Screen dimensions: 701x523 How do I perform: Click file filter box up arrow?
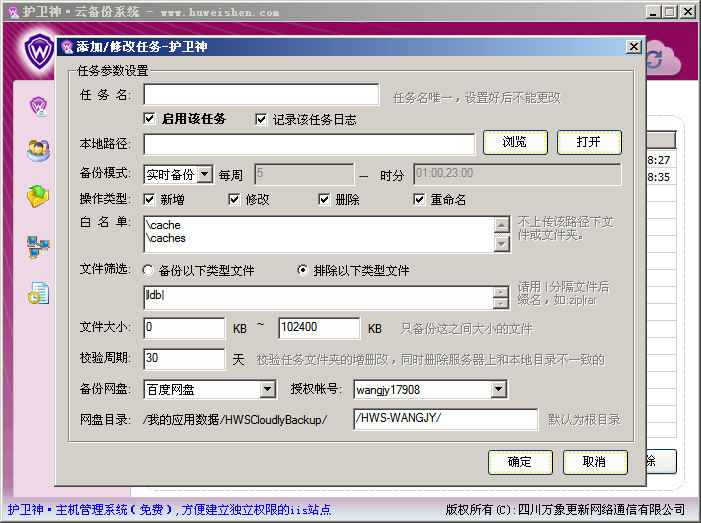[501, 293]
